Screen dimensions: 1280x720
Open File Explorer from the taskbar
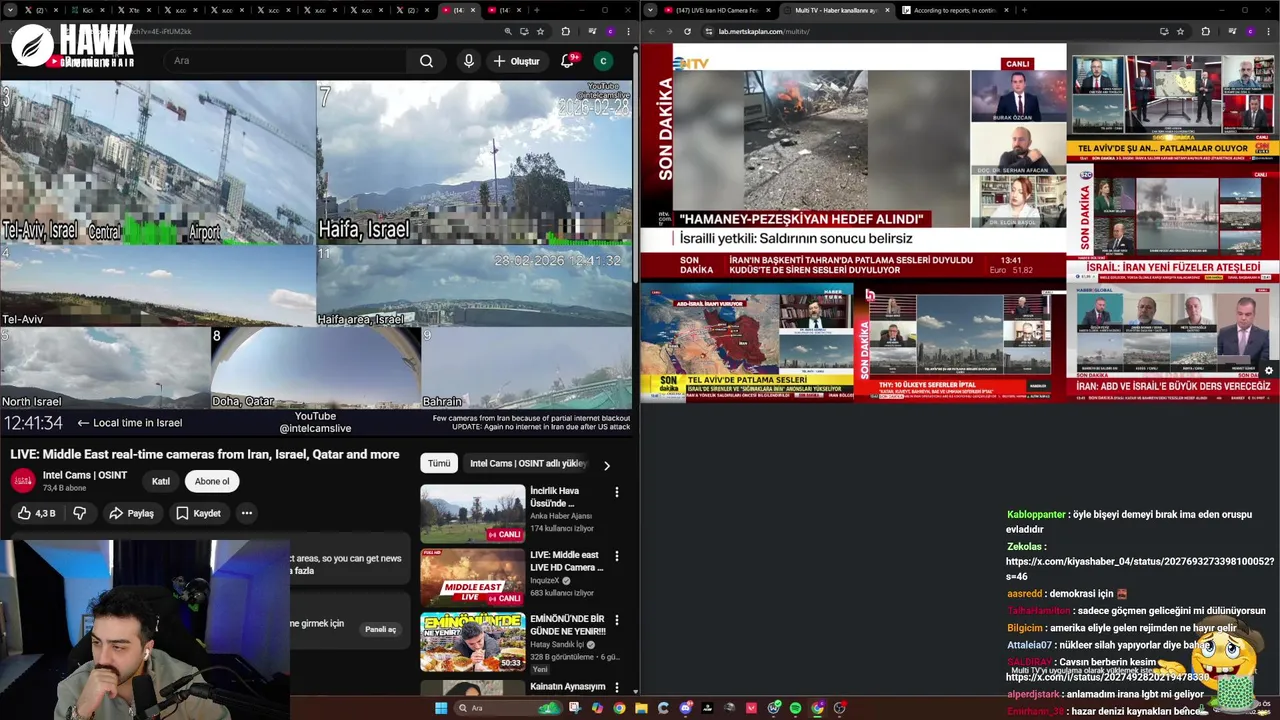point(641,708)
